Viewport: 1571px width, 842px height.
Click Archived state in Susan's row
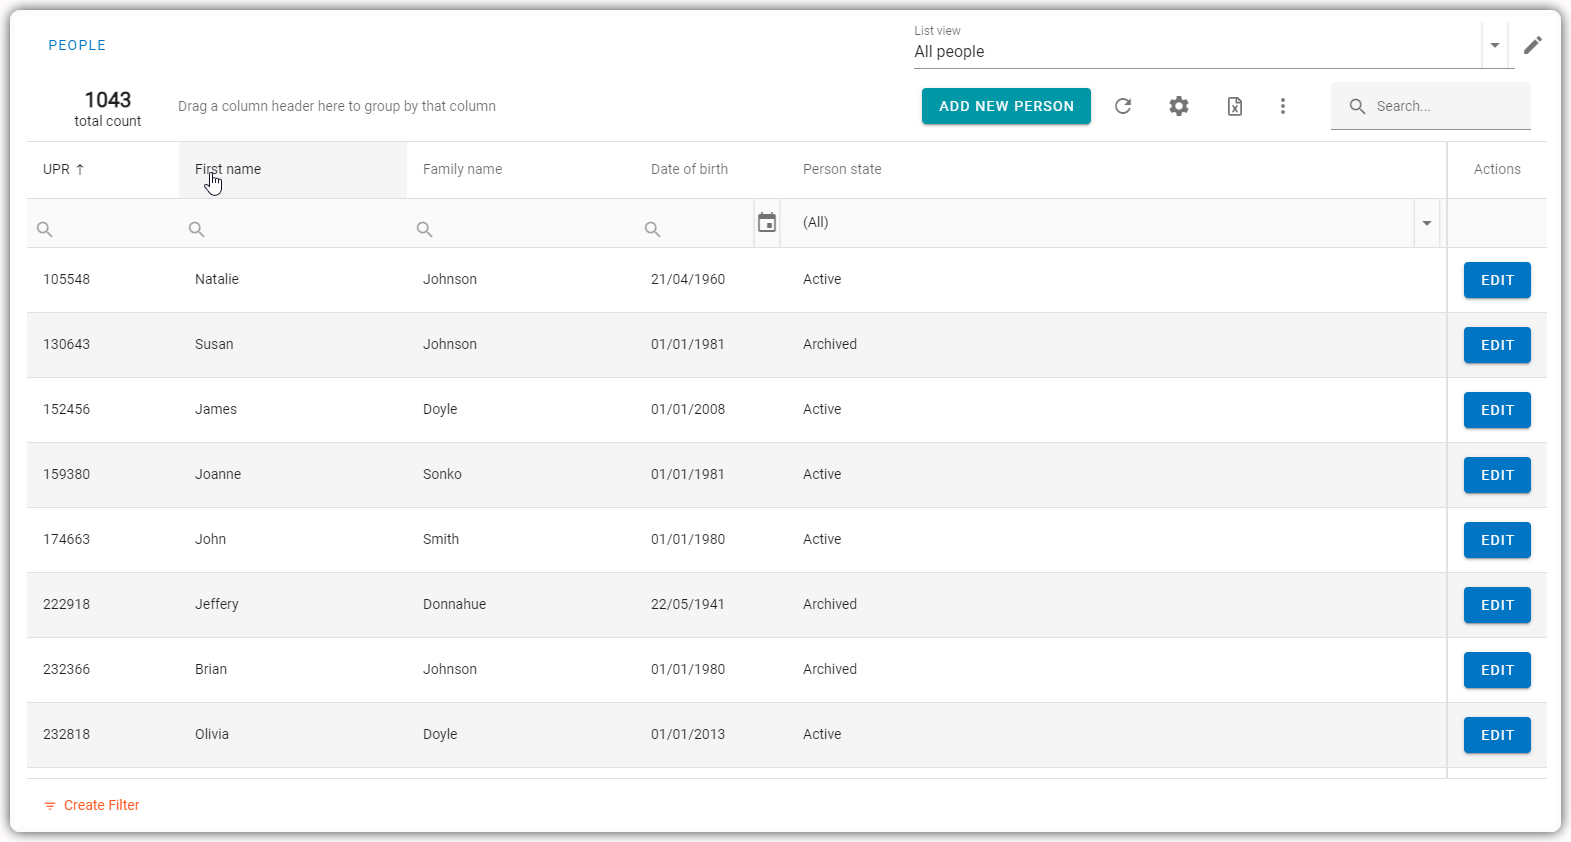830,344
